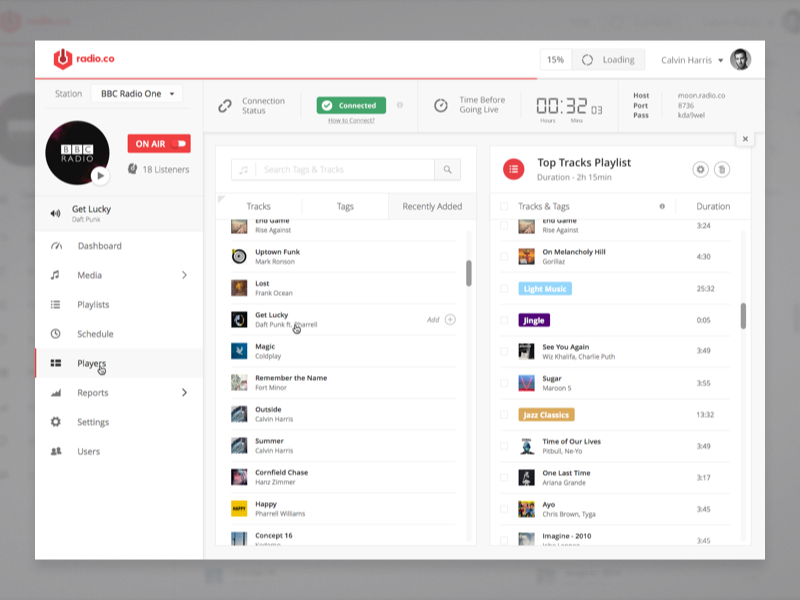The width and height of the screenshot is (800, 600).
Task: Open the BBC Radio One station dropdown
Action: click(137, 94)
